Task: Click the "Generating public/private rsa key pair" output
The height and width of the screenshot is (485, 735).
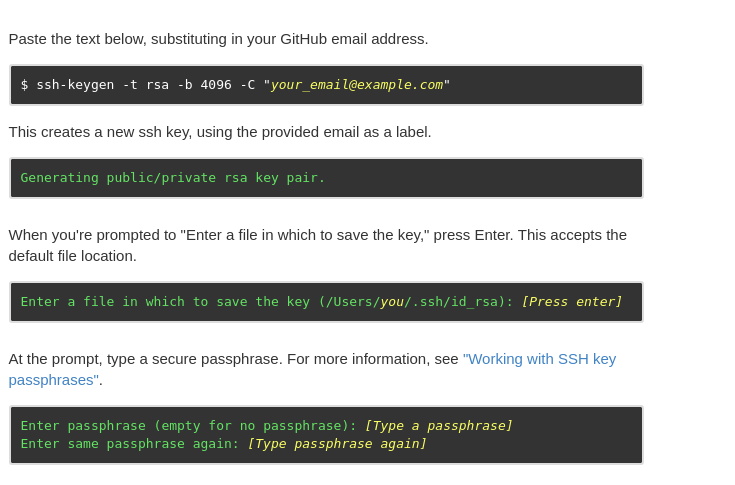Action: (172, 178)
